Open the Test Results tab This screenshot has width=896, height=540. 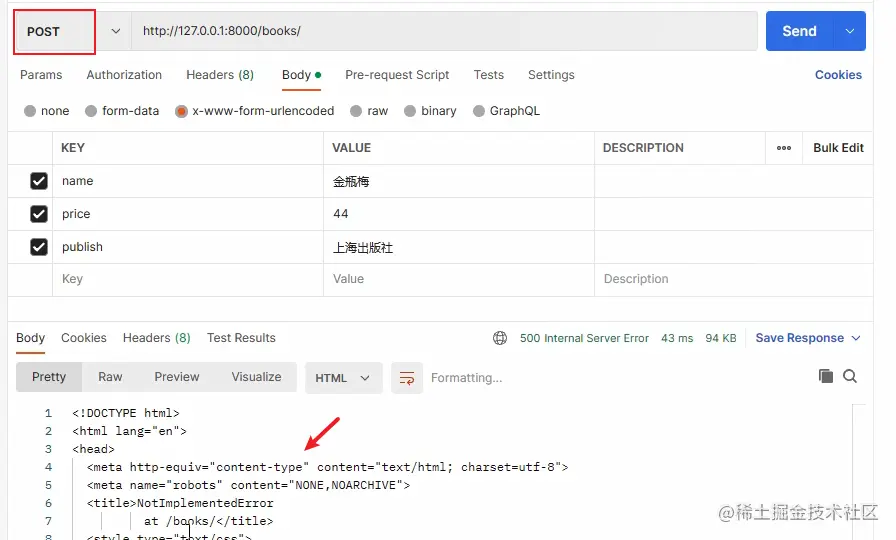click(241, 338)
